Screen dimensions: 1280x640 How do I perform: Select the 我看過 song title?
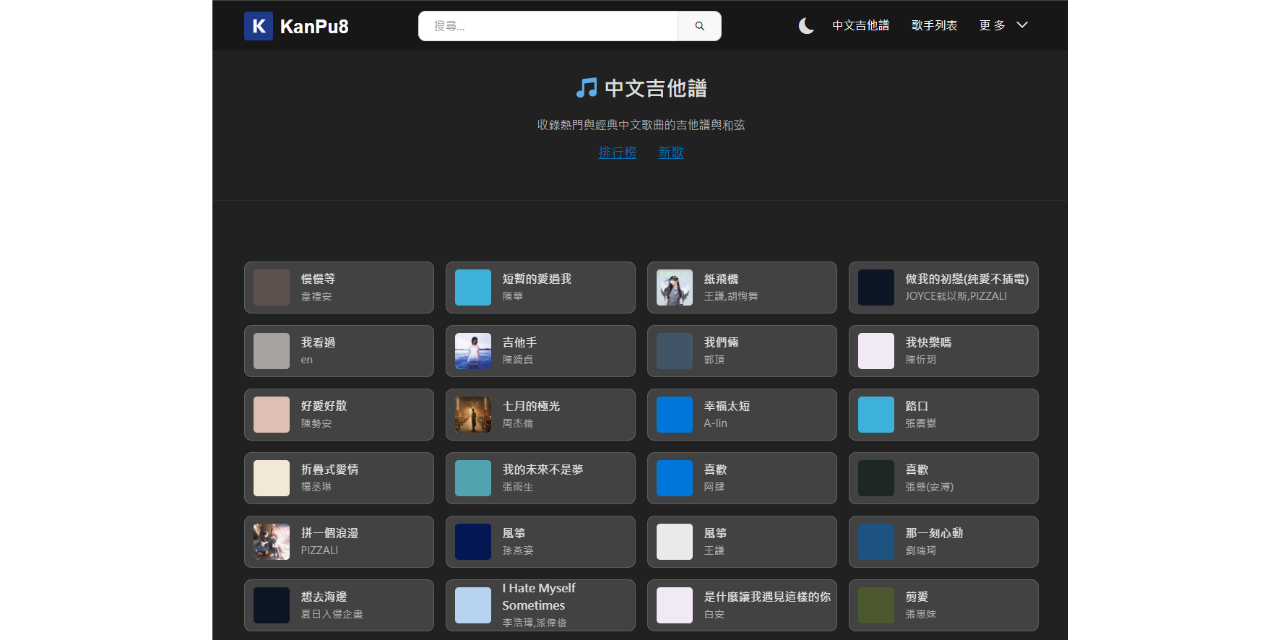click(318, 342)
